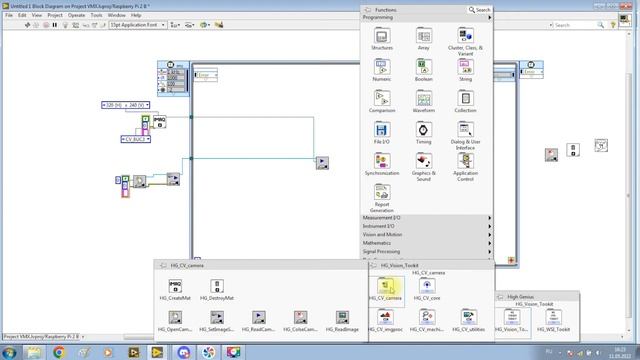This screenshot has width=640, height=360.
Task: Open the Collection palette
Action: 465,98
